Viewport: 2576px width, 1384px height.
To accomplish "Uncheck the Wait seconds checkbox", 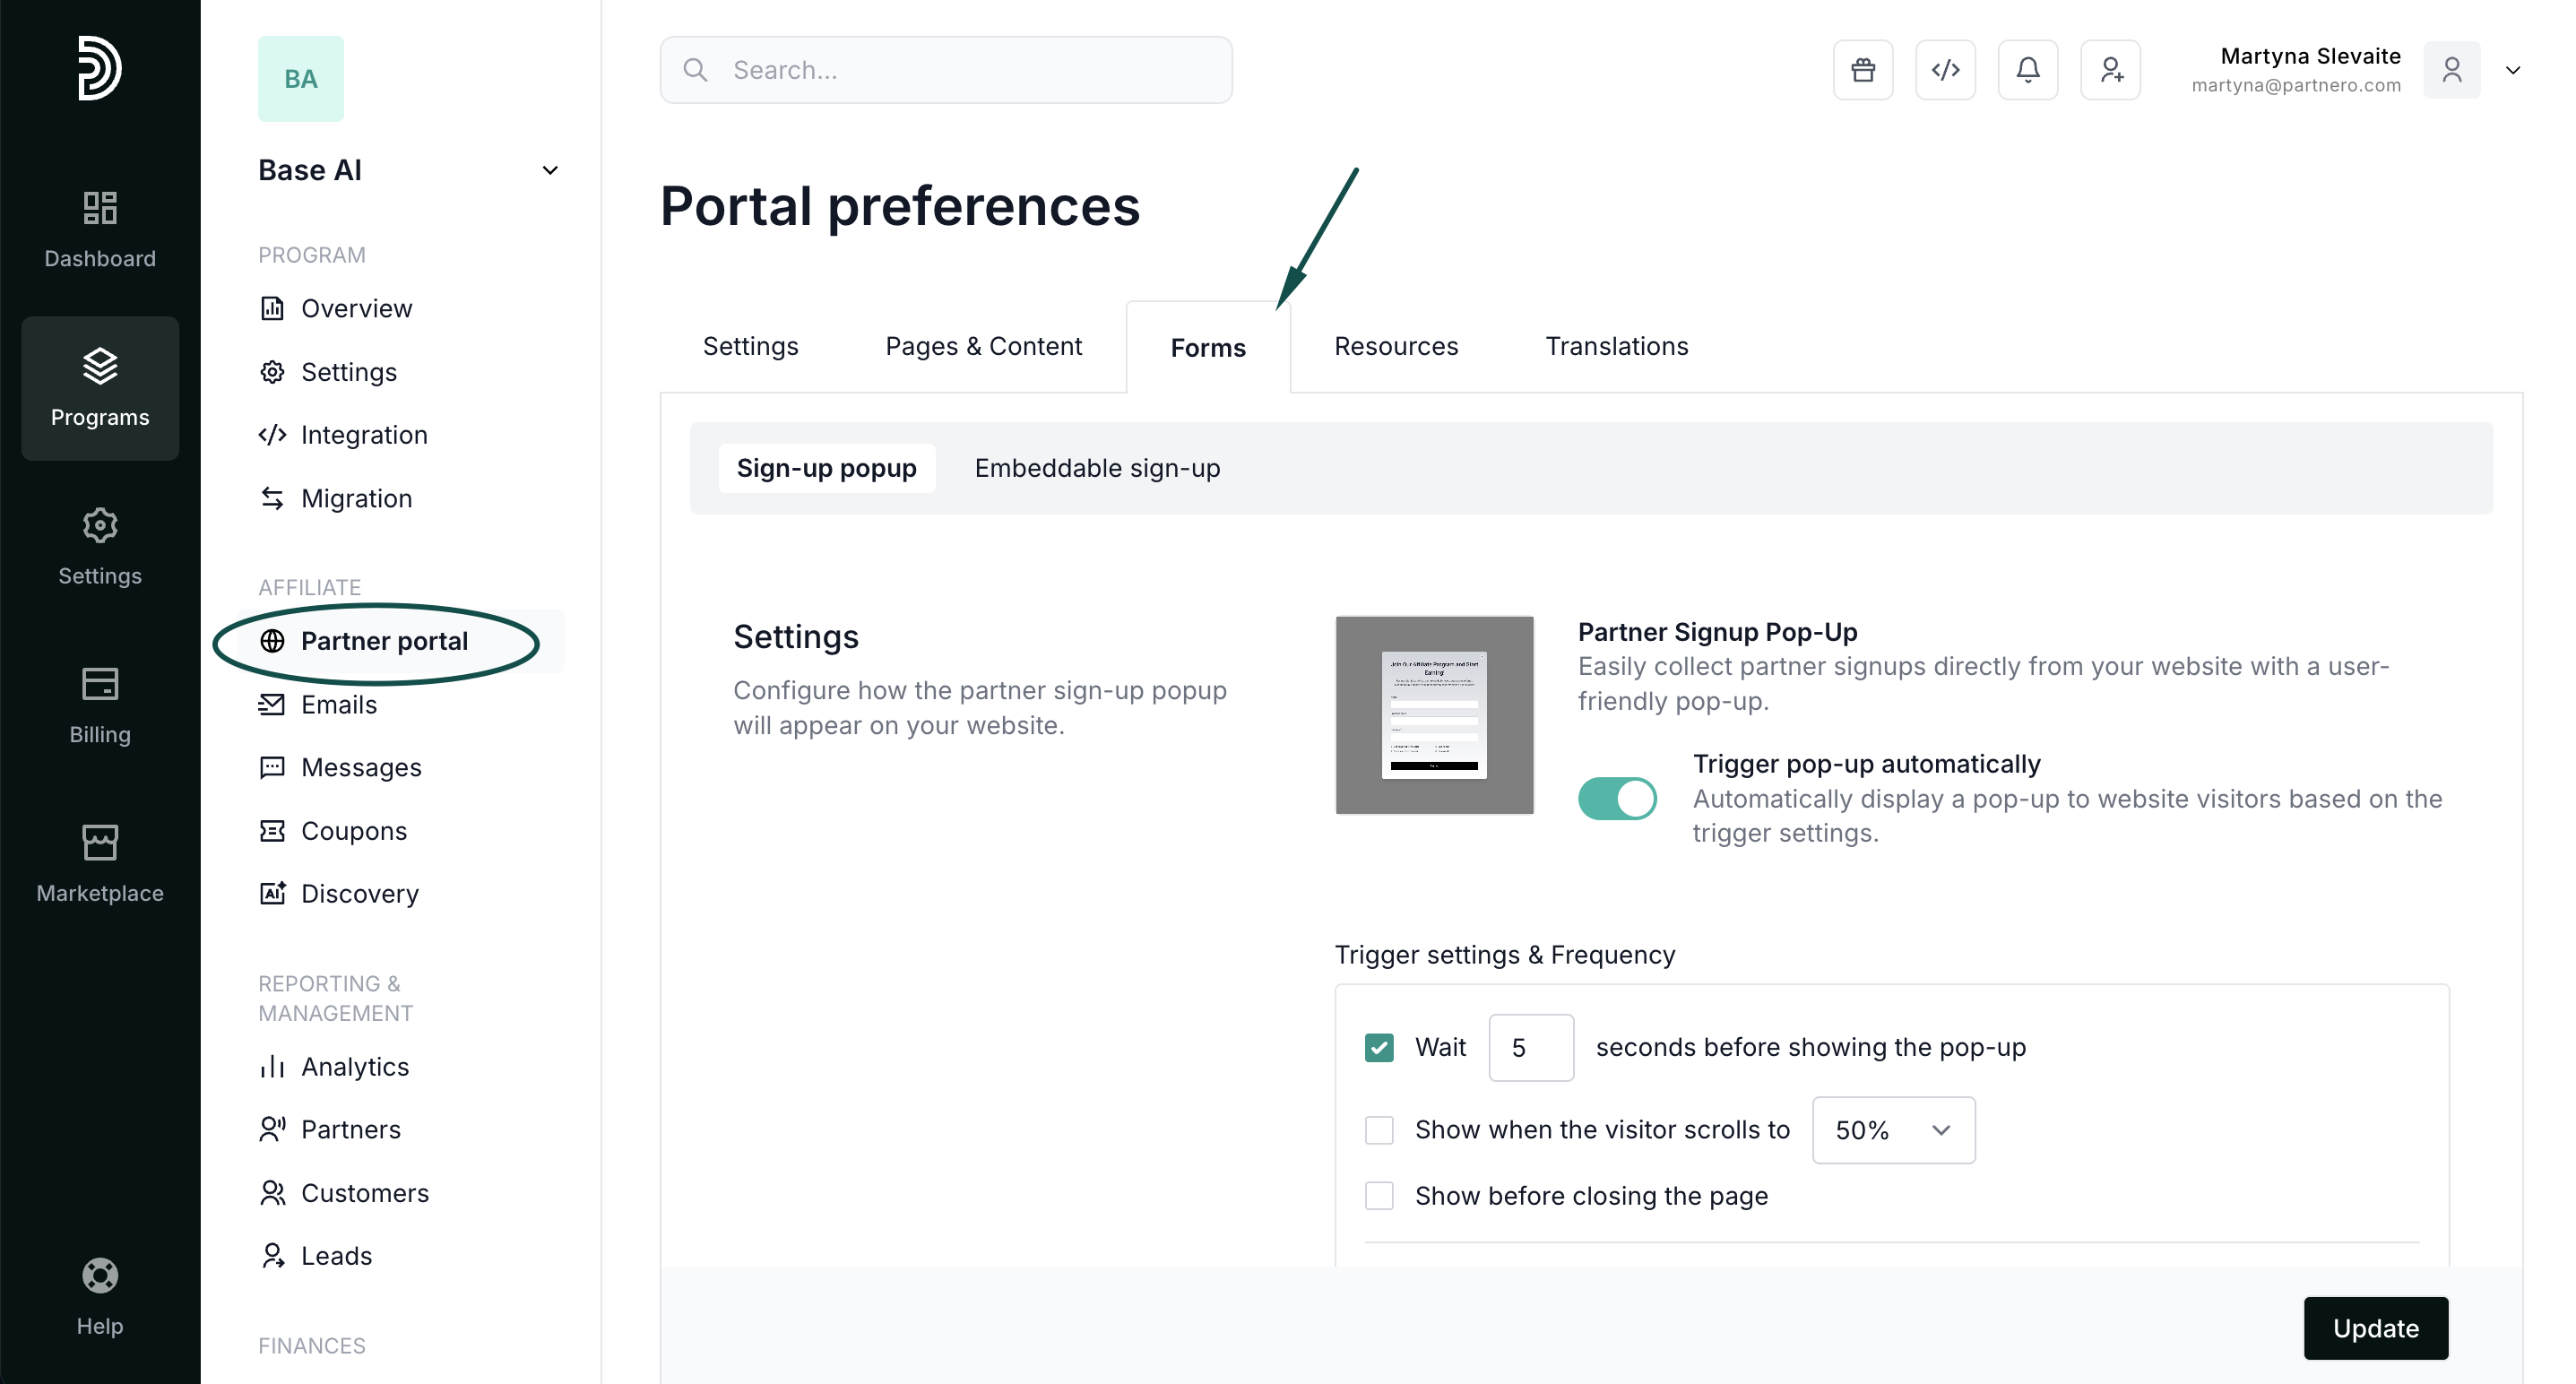I will pos(1379,1047).
